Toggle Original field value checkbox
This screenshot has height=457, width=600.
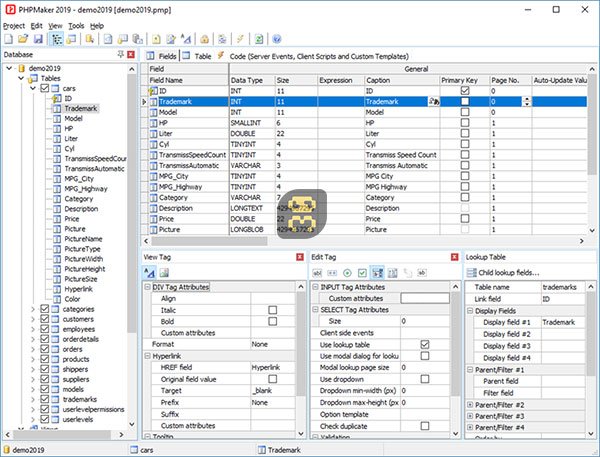(273, 379)
